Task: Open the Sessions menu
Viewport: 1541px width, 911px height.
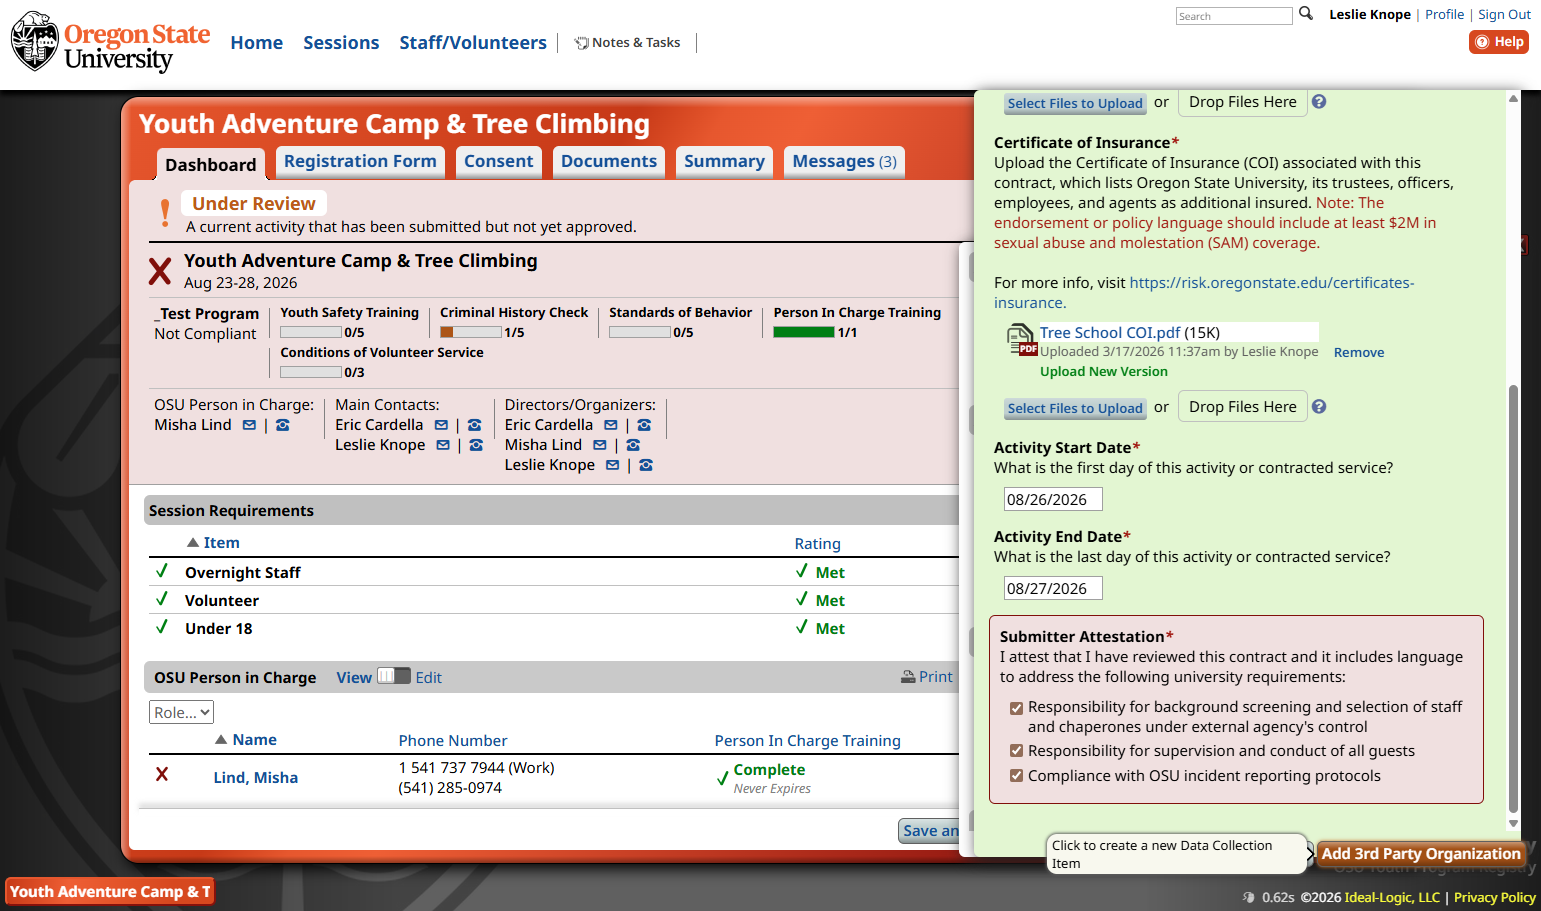Action: pyautogui.click(x=341, y=43)
